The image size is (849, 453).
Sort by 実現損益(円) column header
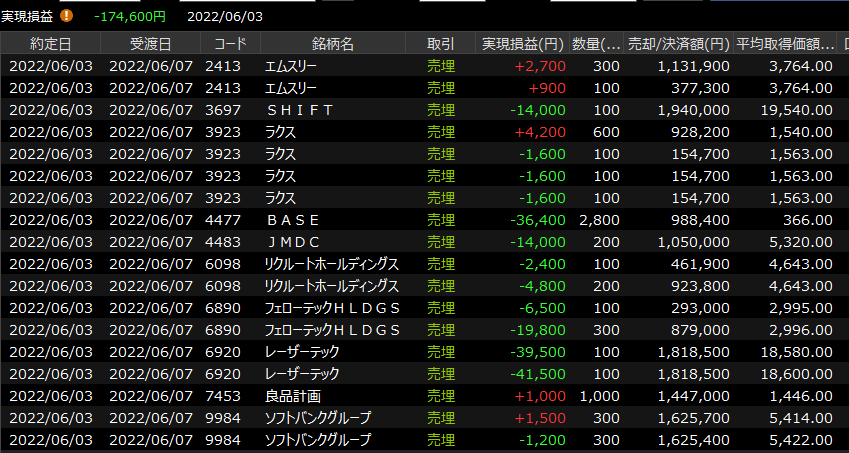click(521, 44)
